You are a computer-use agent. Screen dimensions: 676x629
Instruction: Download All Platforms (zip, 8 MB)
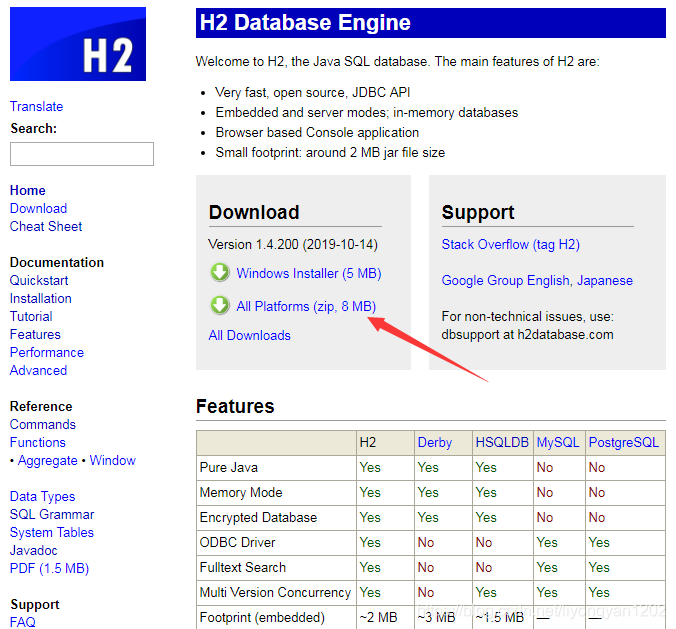[306, 306]
